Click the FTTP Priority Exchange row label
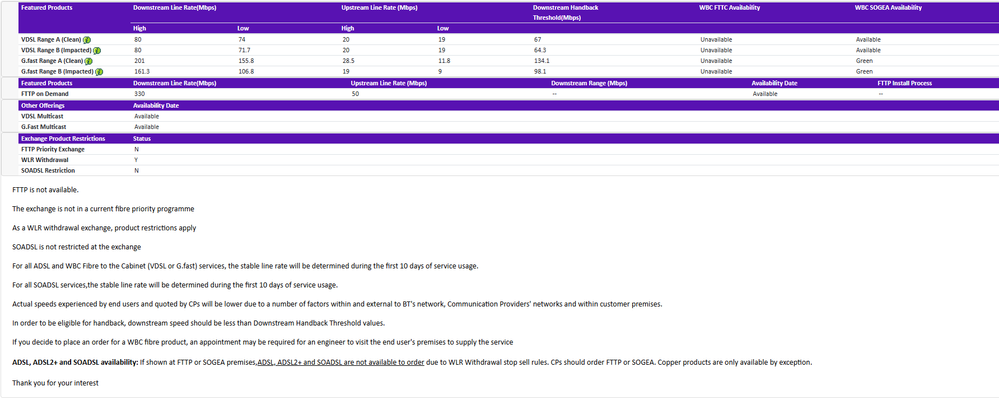 click(x=53, y=149)
